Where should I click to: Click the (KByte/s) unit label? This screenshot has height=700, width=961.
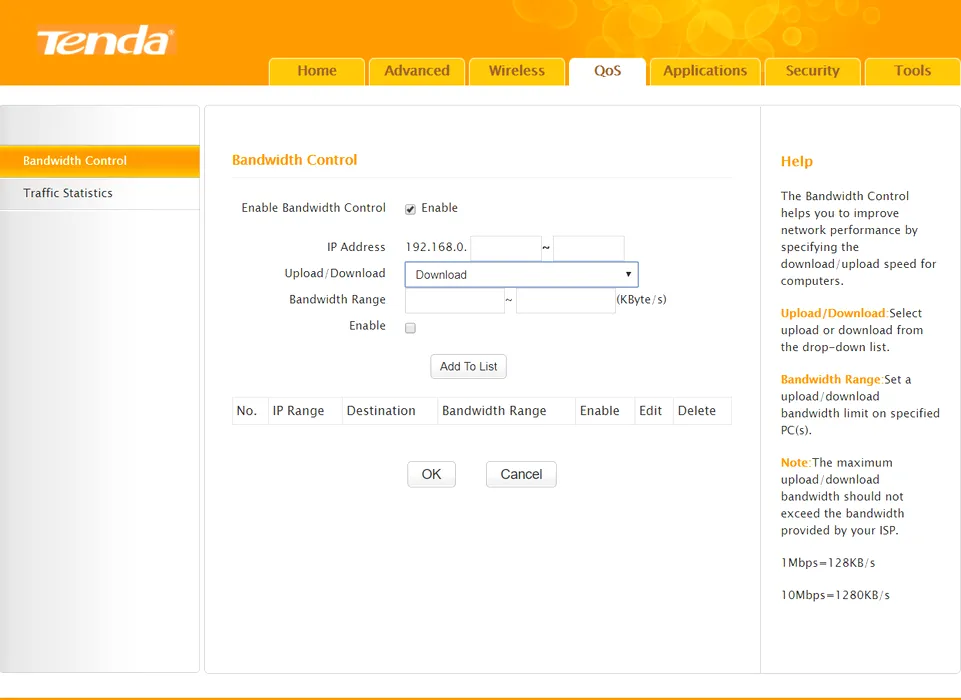(641, 300)
